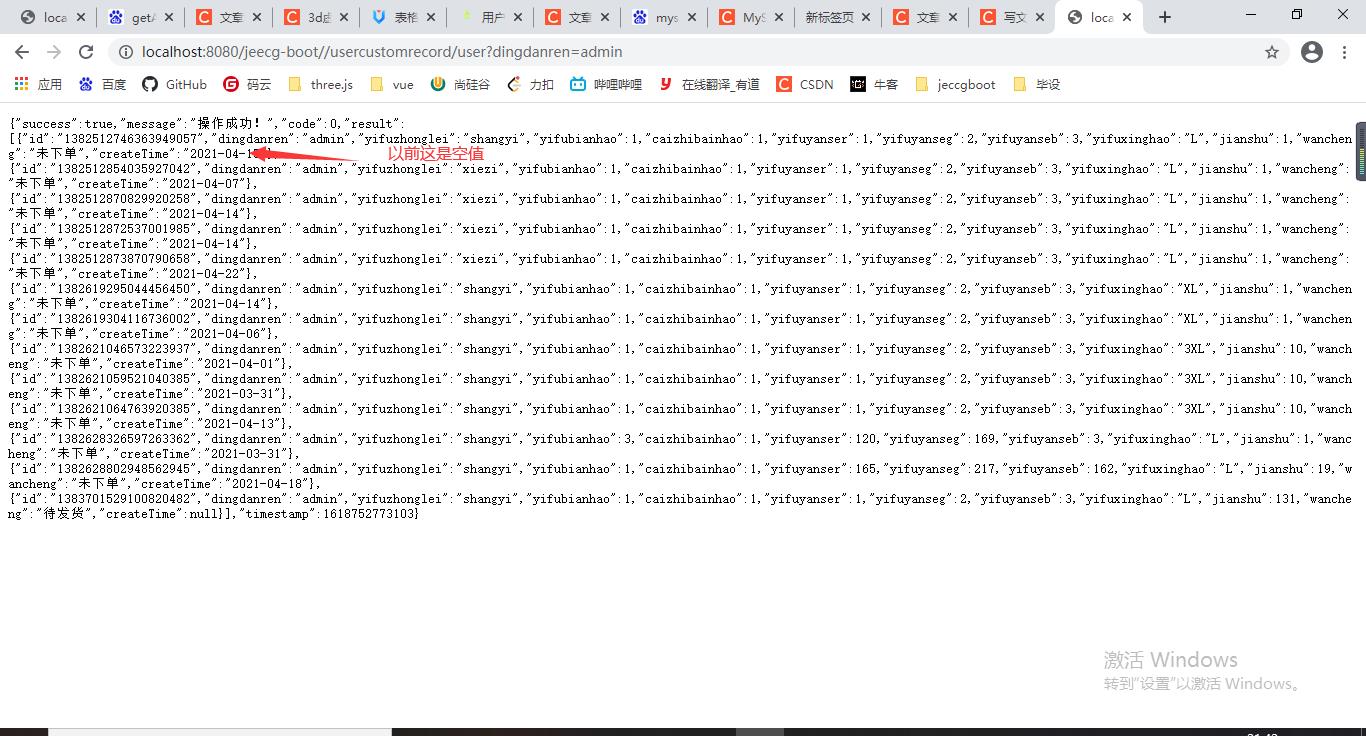The image size is (1366, 736).
Task: Expand the jeccgboot bookmark folder
Action: pos(955,84)
